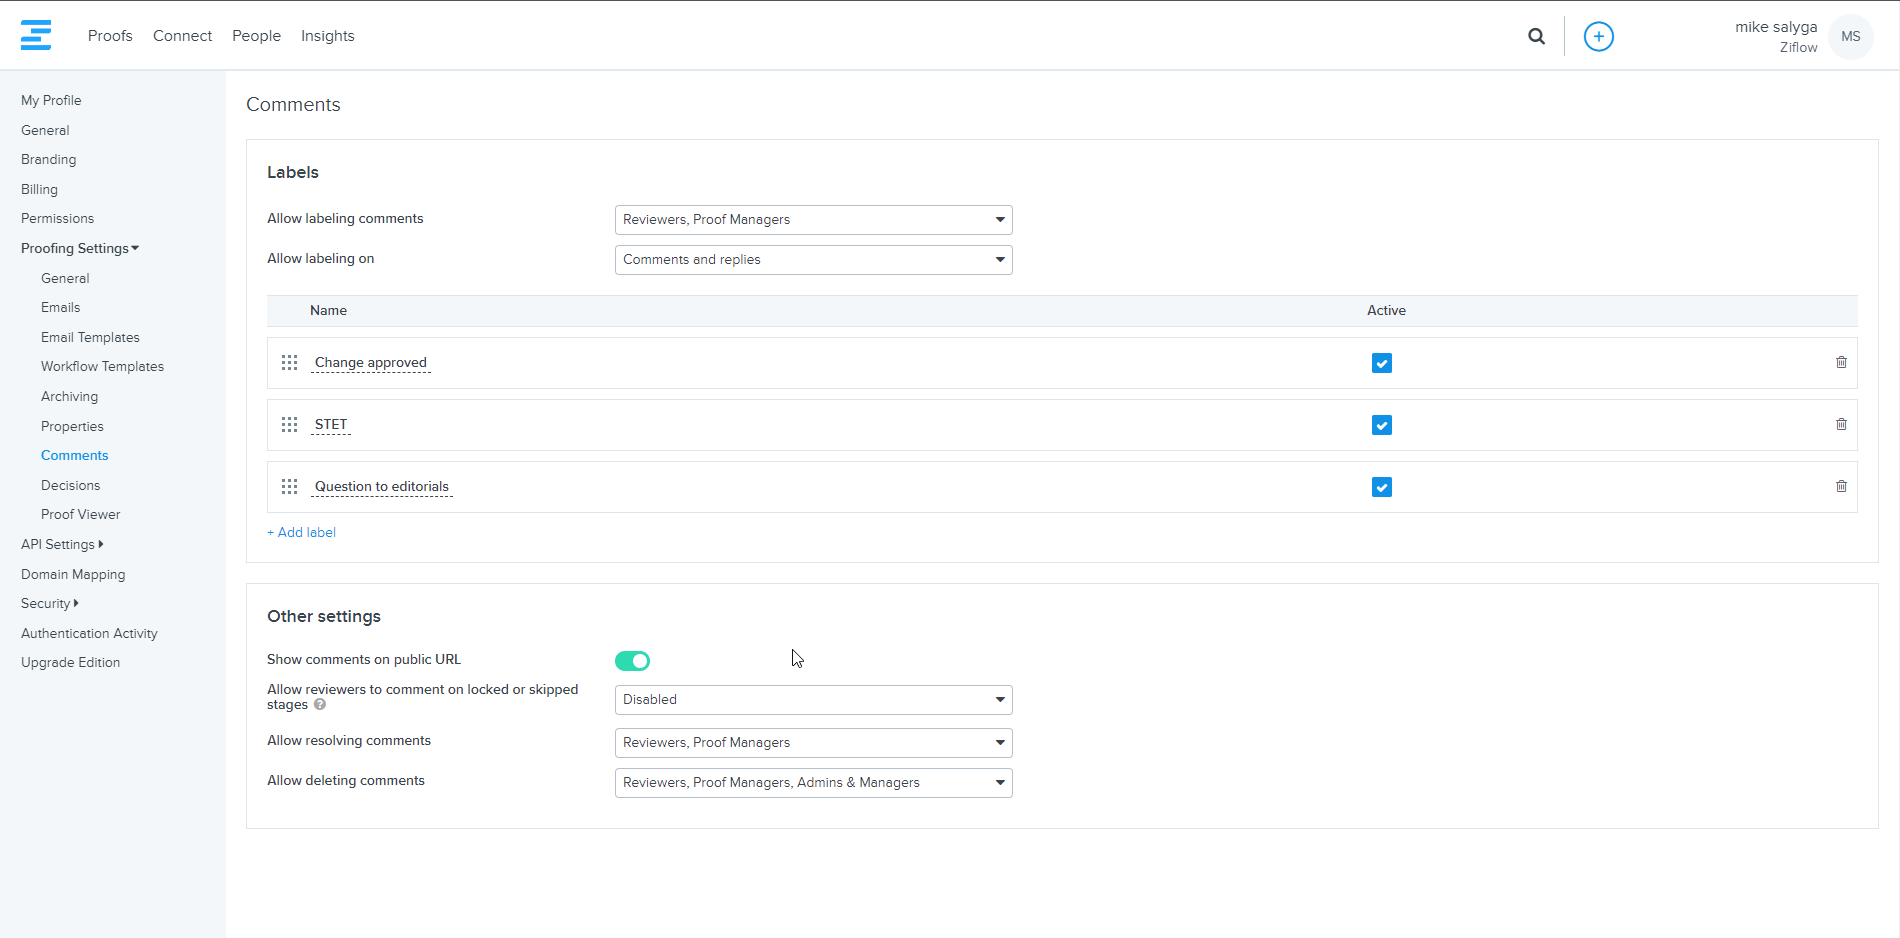The height and width of the screenshot is (938, 1900).
Task: Click the Ziflow logo icon
Action: (36, 35)
